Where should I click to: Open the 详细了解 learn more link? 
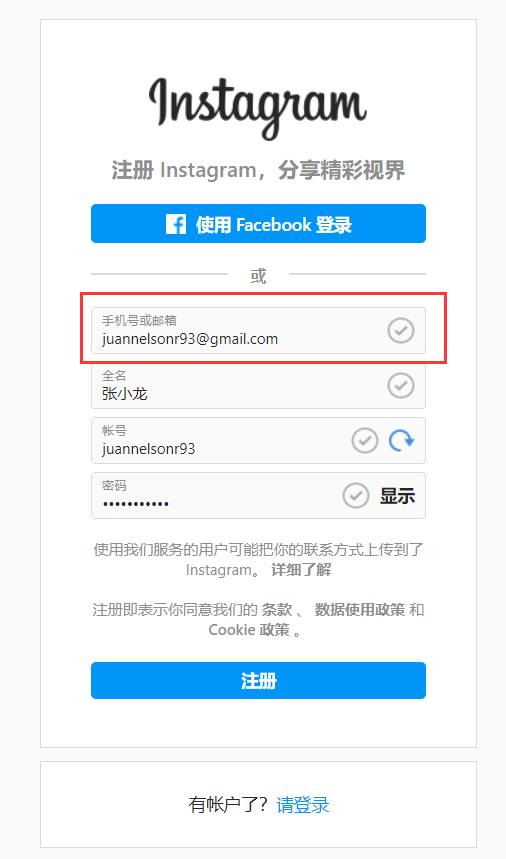301,570
